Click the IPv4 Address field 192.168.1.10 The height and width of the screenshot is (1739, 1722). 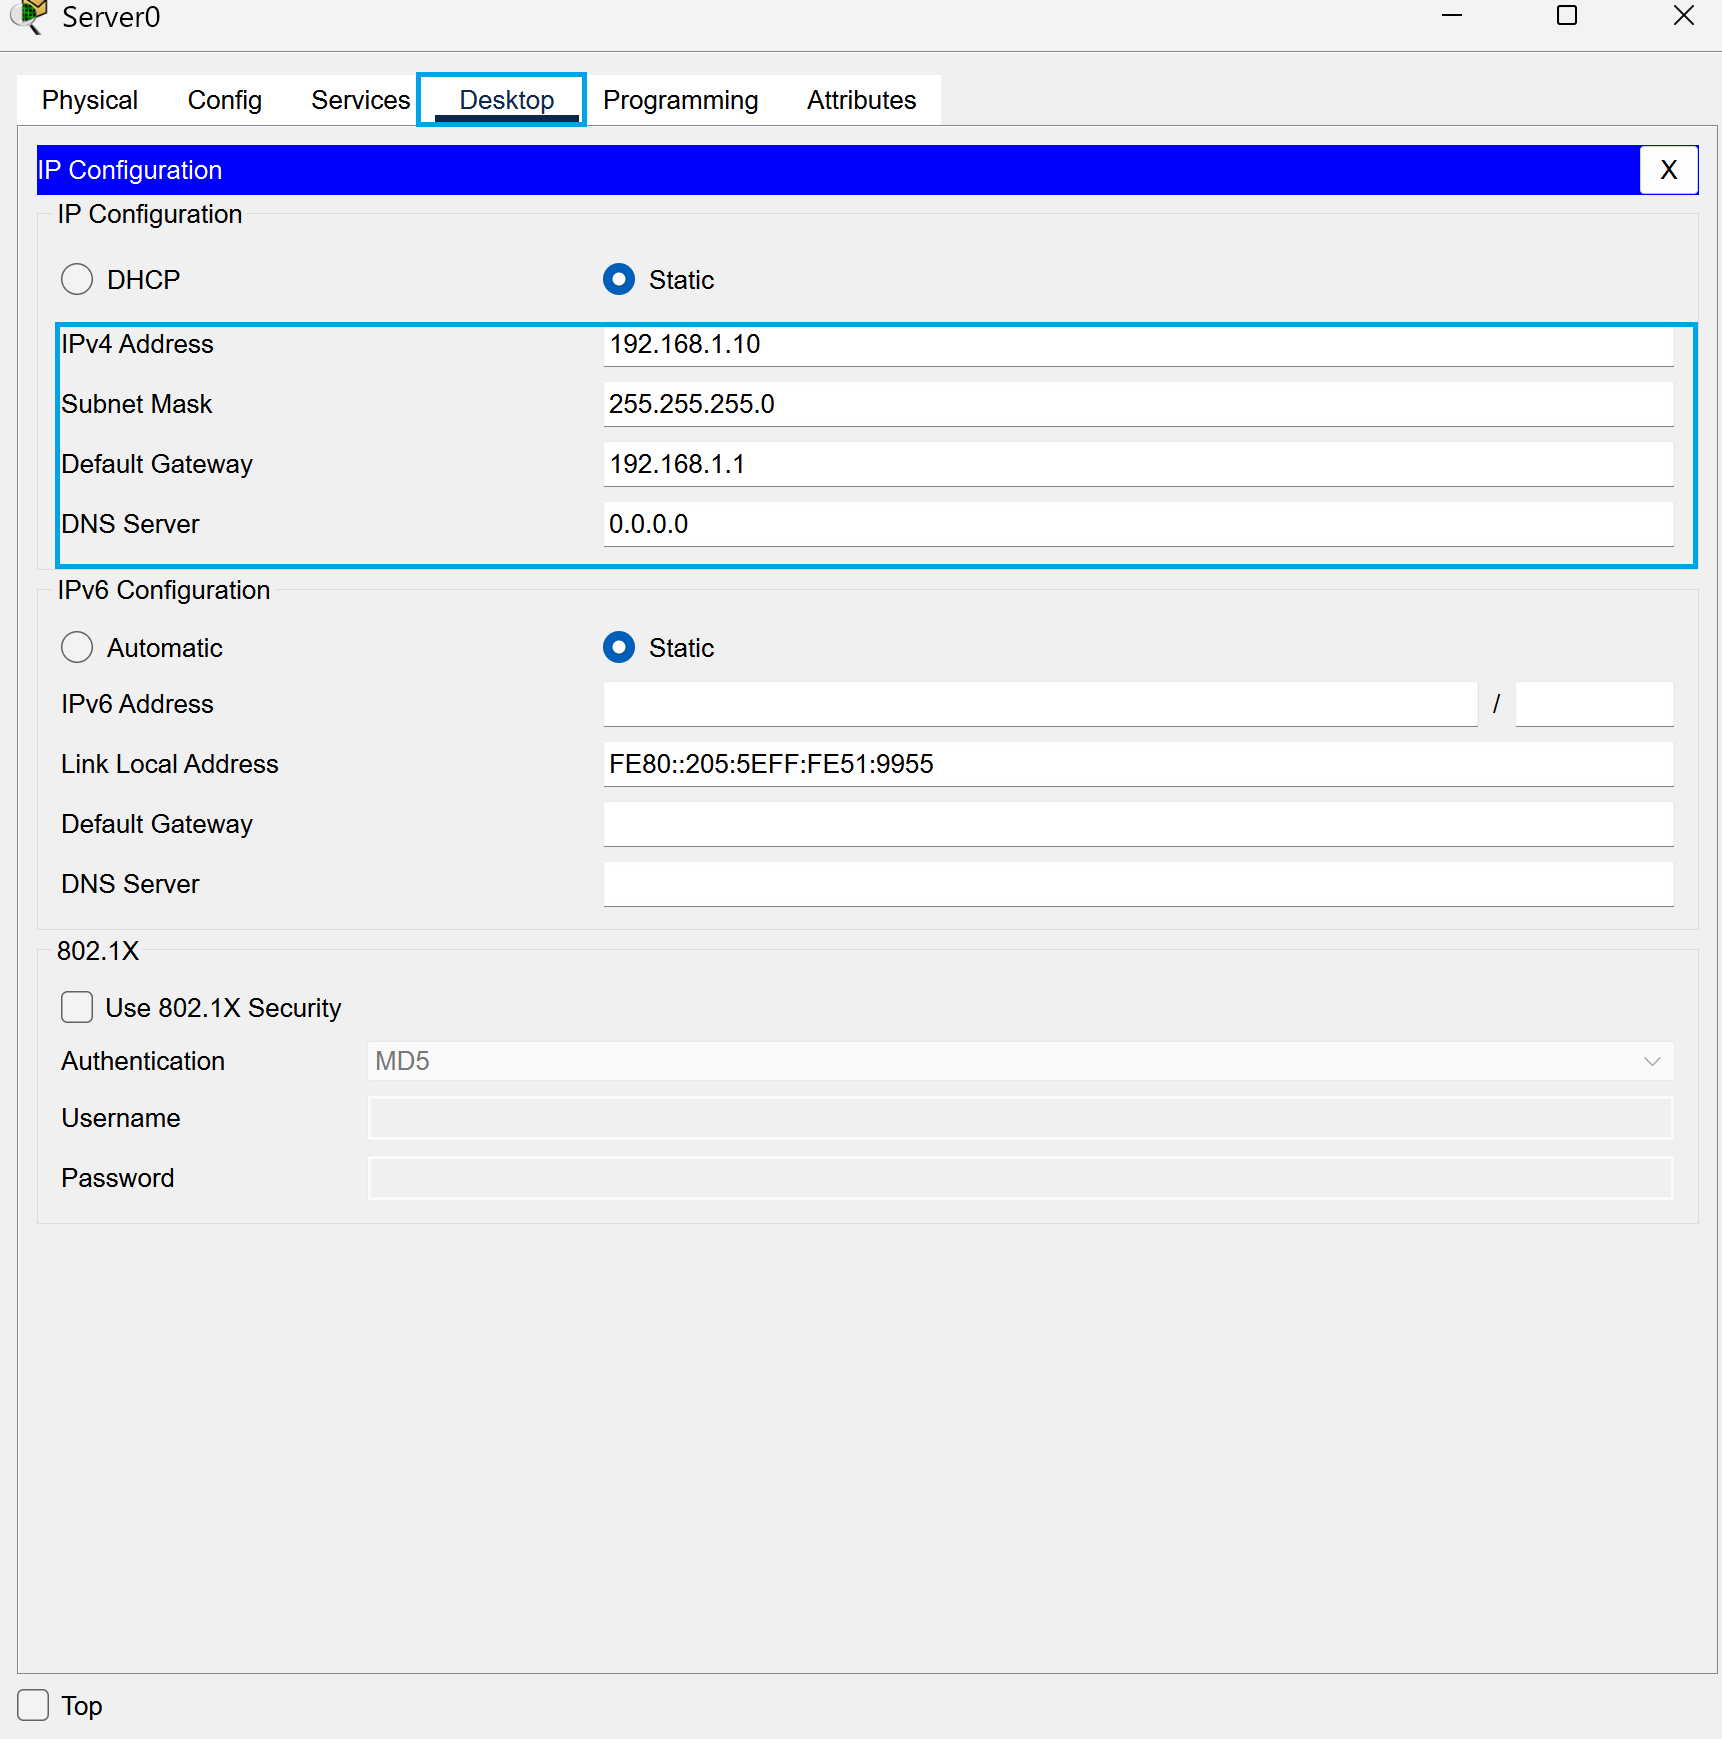pos(1138,345)
